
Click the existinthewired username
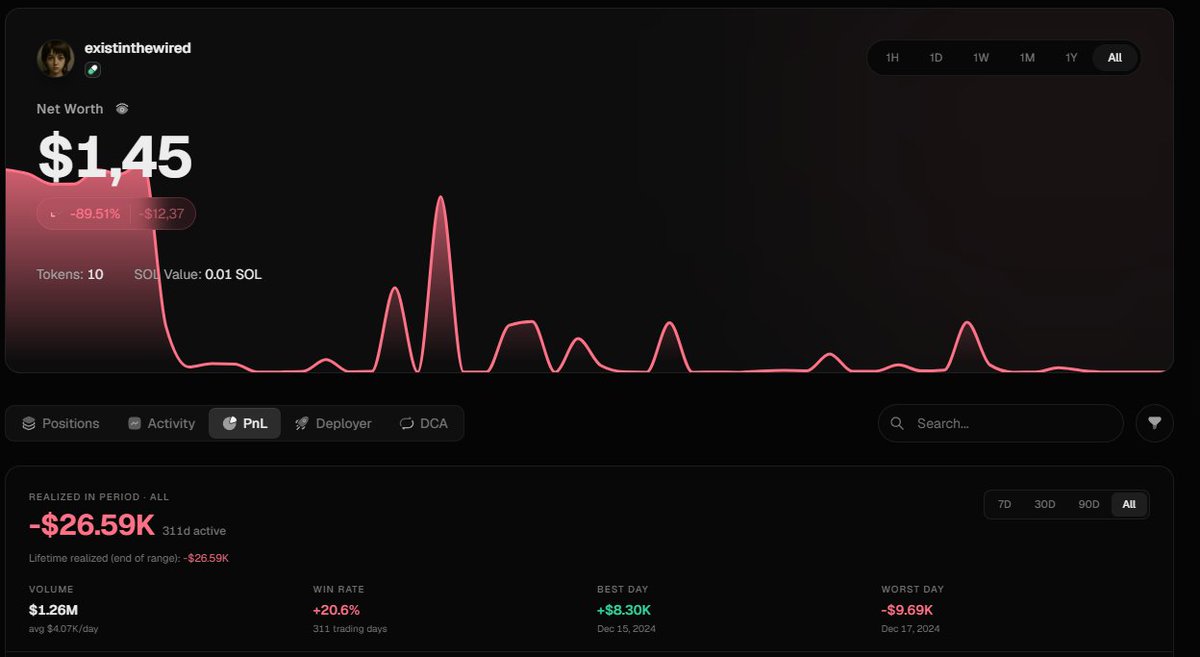click(x=137, y=48)
